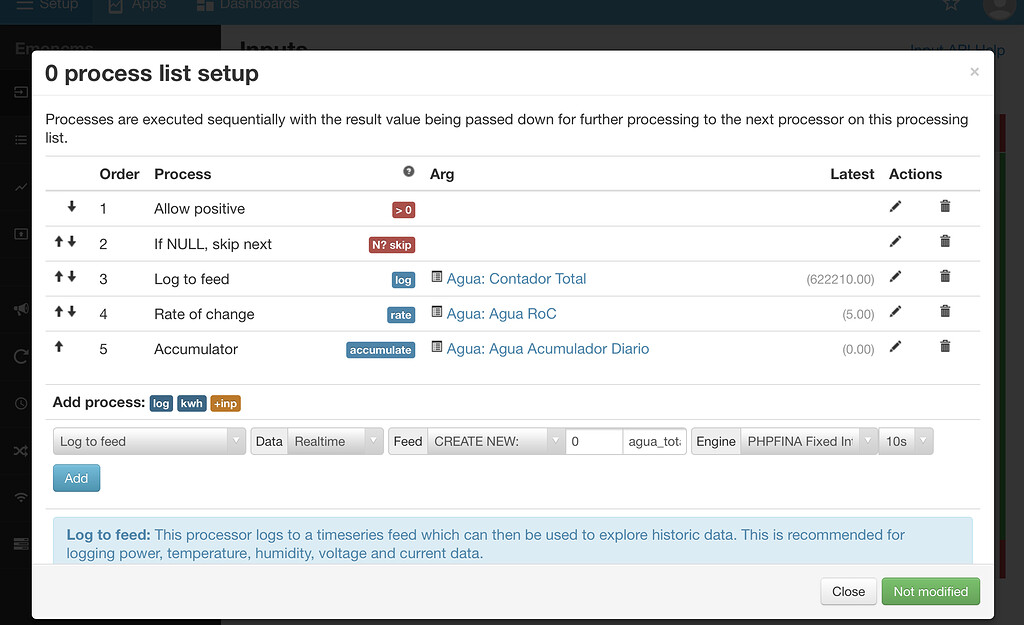Image resolution: width=1024 pixels, height=625 pixels.
Task: Open the Feed dropdown showing CREATE NEW
Action: [x=495, y=440]
